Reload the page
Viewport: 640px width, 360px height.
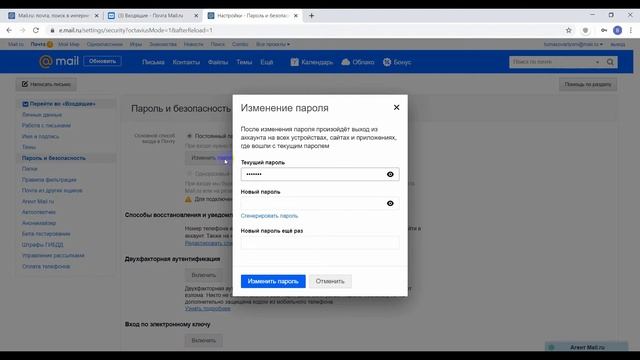(36, 30)
